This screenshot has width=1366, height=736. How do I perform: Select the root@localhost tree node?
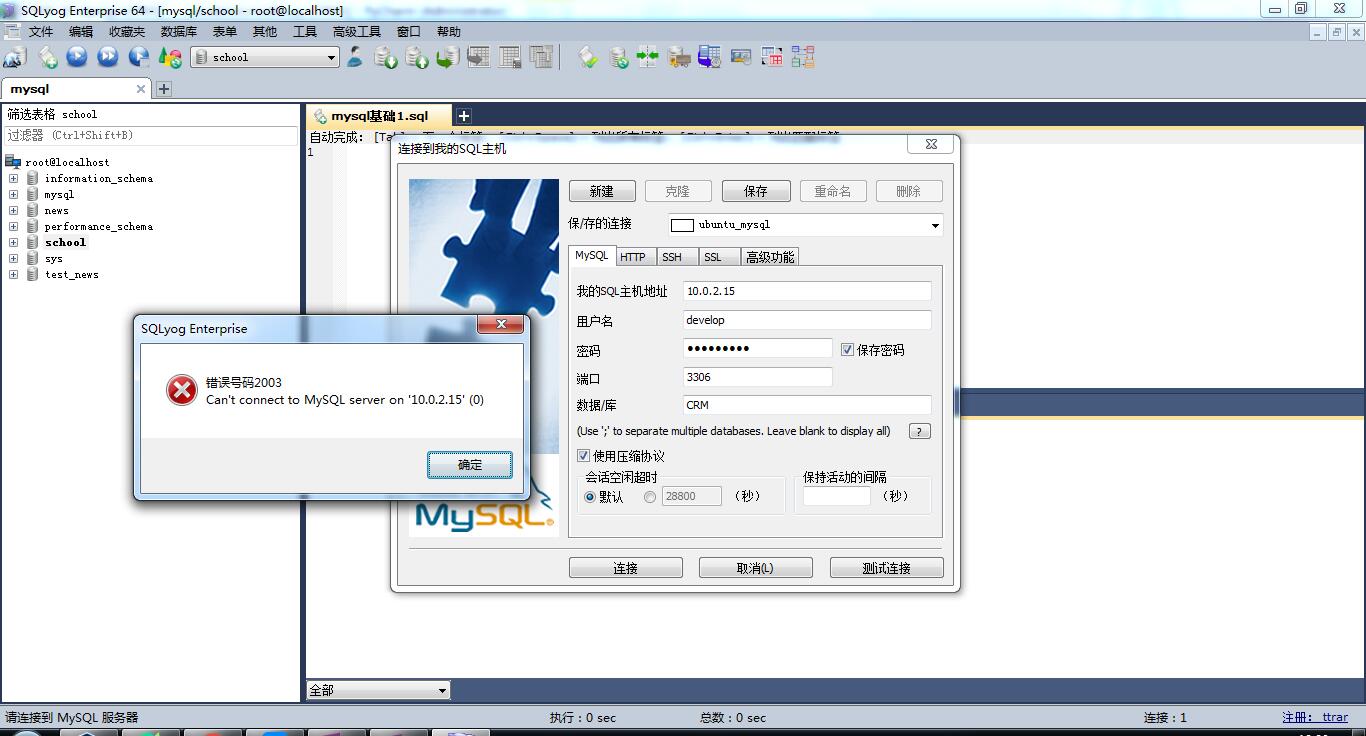point(67,162)
